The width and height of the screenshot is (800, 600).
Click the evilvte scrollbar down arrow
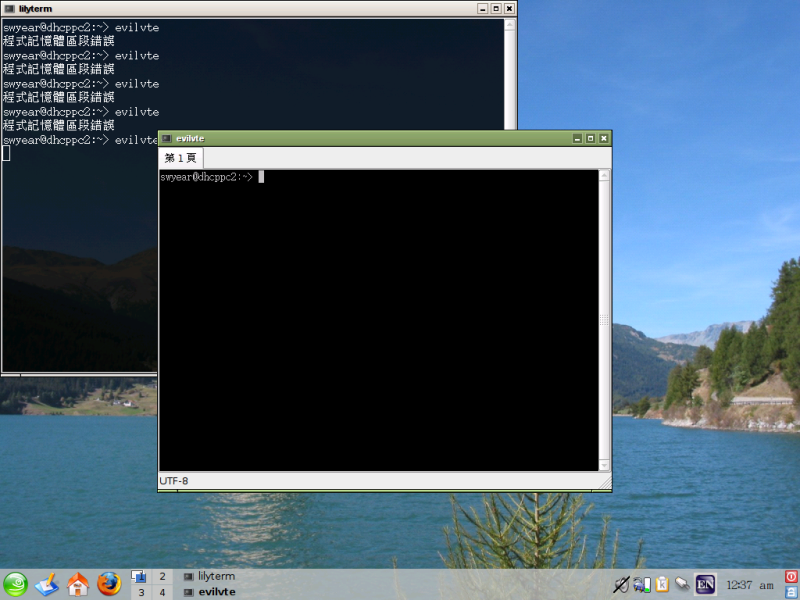604,465
